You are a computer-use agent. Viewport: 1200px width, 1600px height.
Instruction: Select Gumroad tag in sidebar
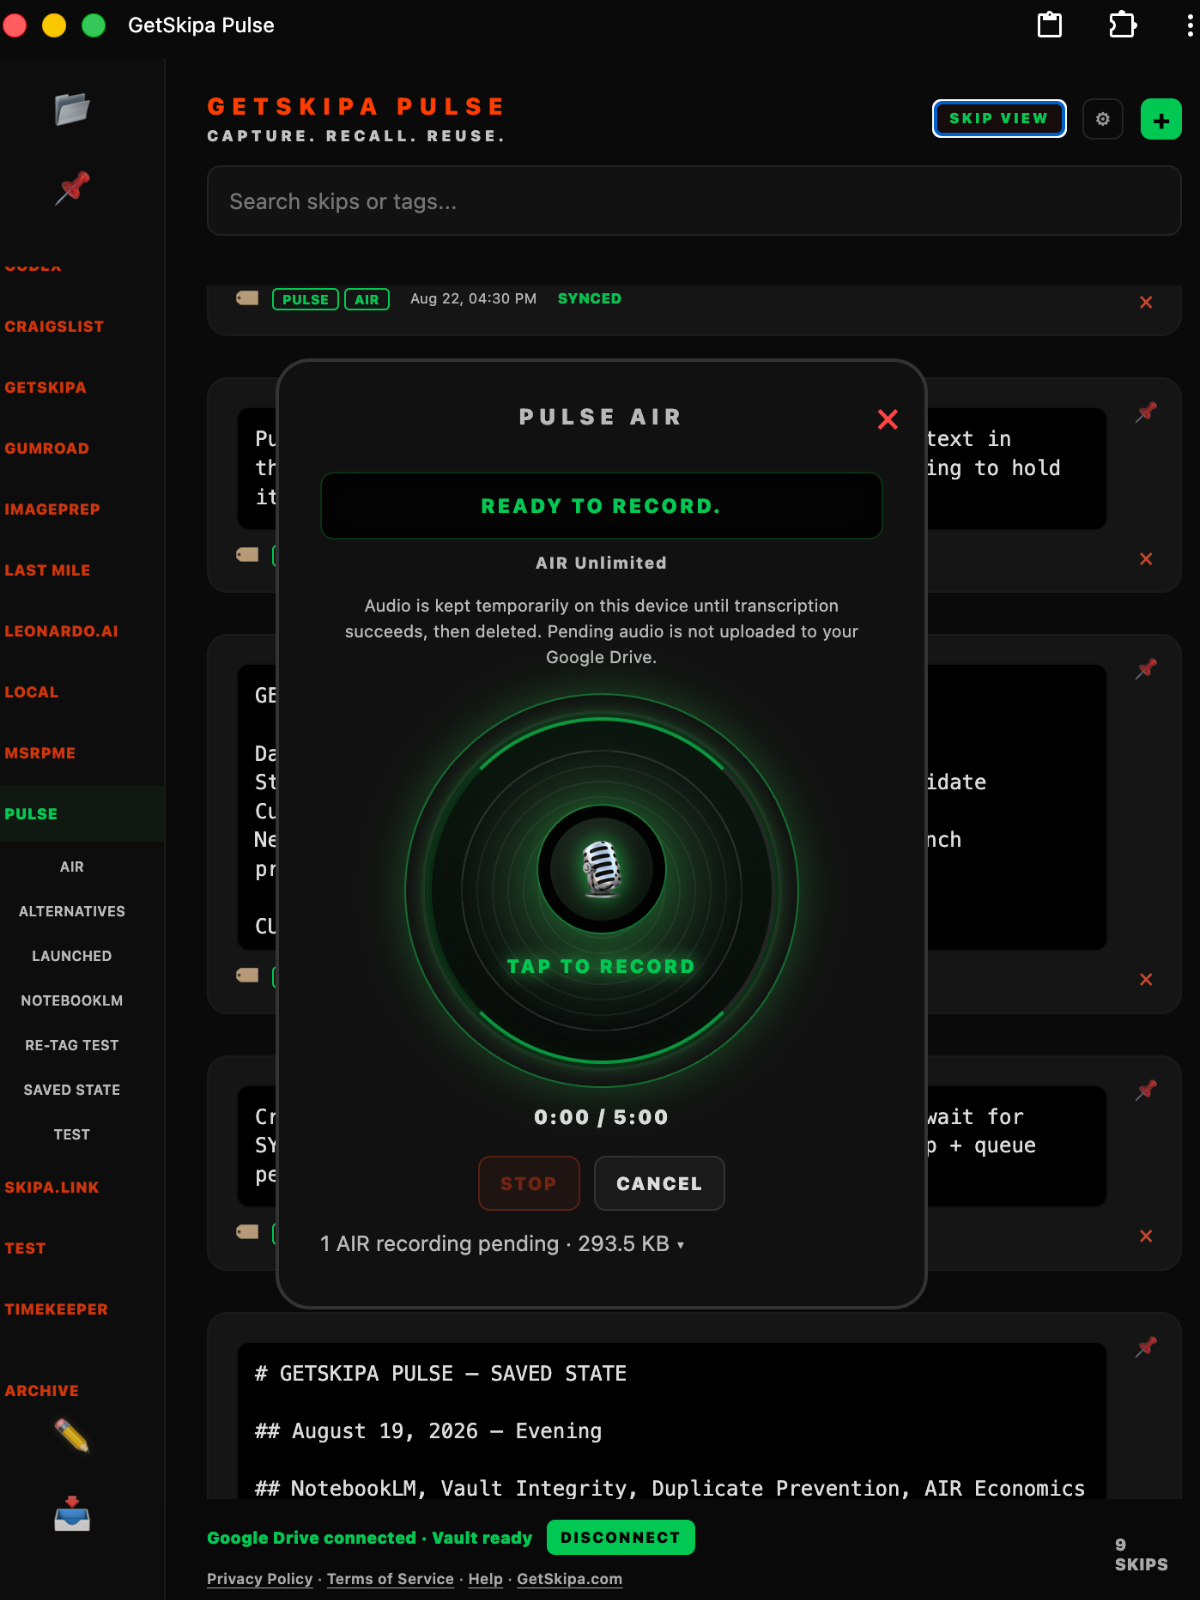[47, 448]
